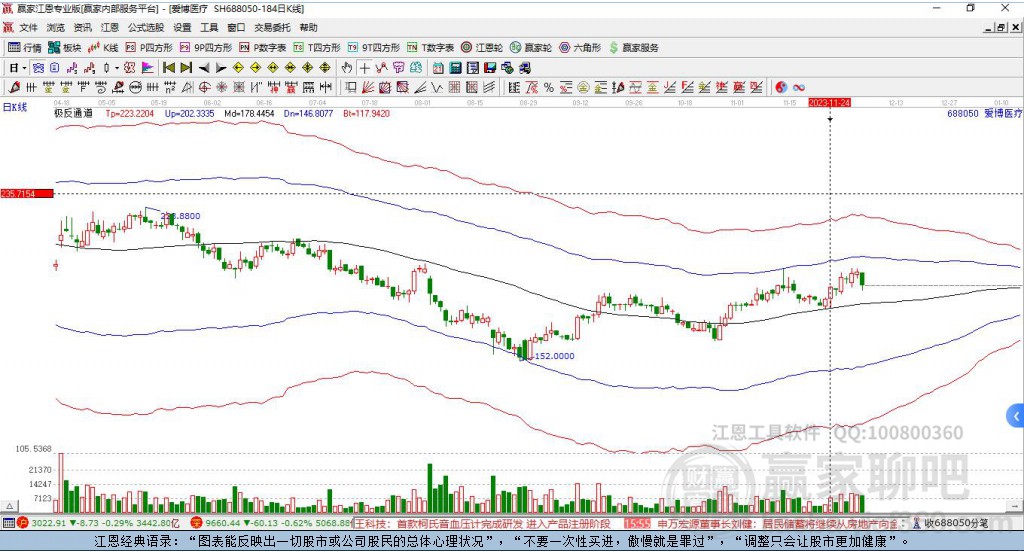
Task: Click the volume panel up triangle button
Action: point(9,506)
